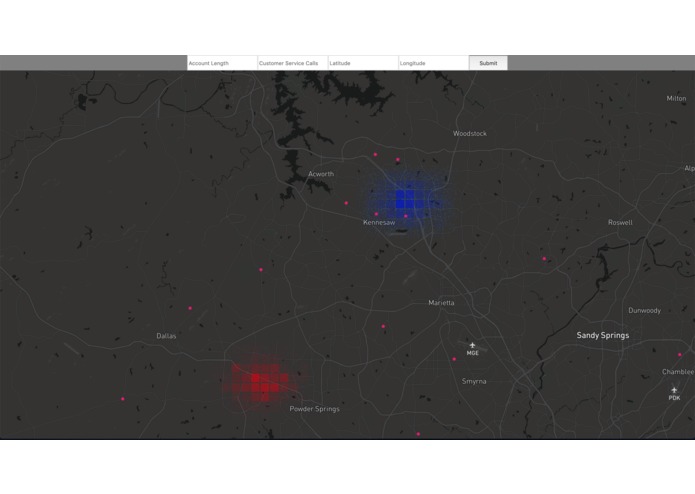Click the Smyrna map label
The height and width of the screenshot is (494, 695).
pyautogui.click(x=474, y=381)
